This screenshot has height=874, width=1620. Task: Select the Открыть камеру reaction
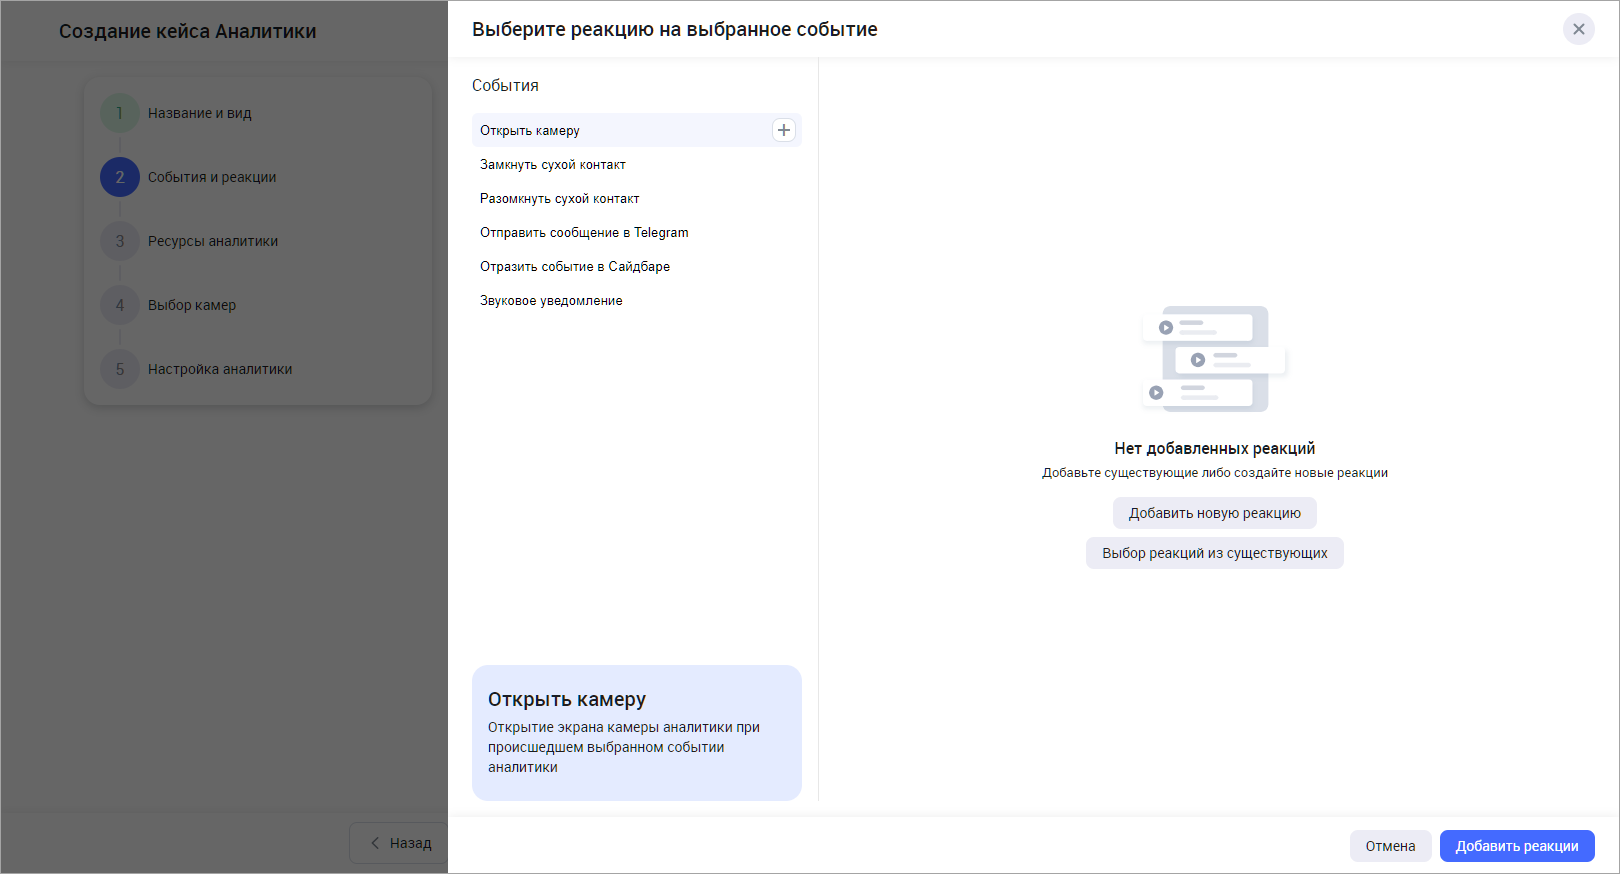pyautogui.click(x=530, y=131)
